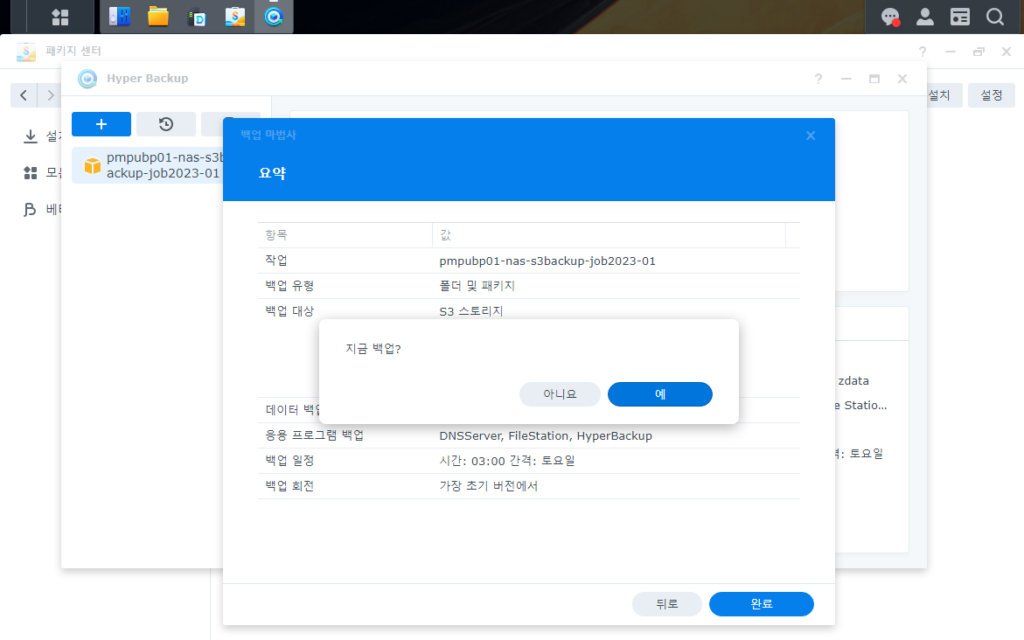Screen dimensions: 1024x640
Task: Maximize the Hyper Backup window
Action: pyautogui.click(x=874, y=79)
